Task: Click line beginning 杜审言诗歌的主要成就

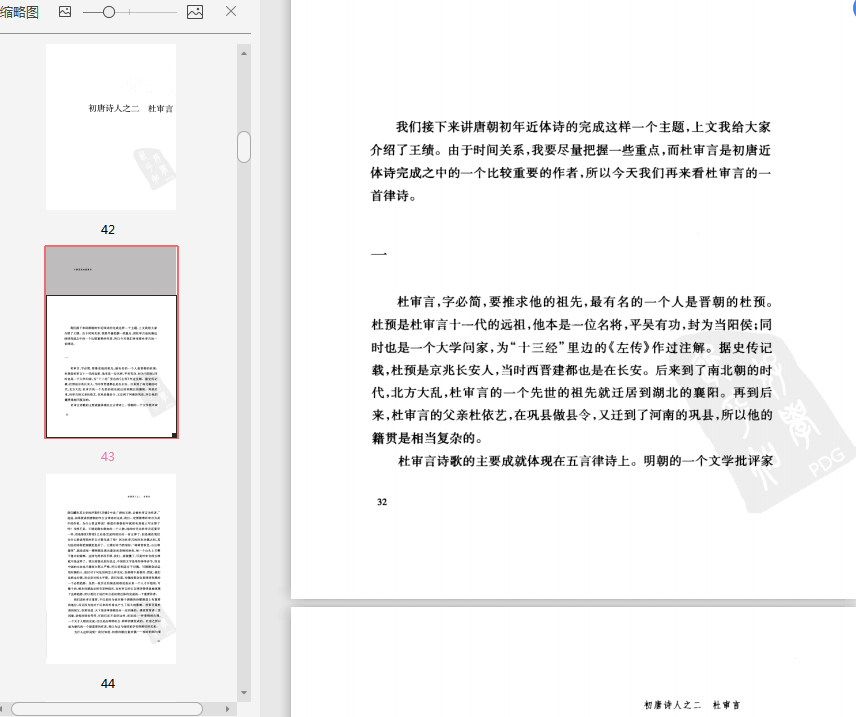Action: coord(585,461)
